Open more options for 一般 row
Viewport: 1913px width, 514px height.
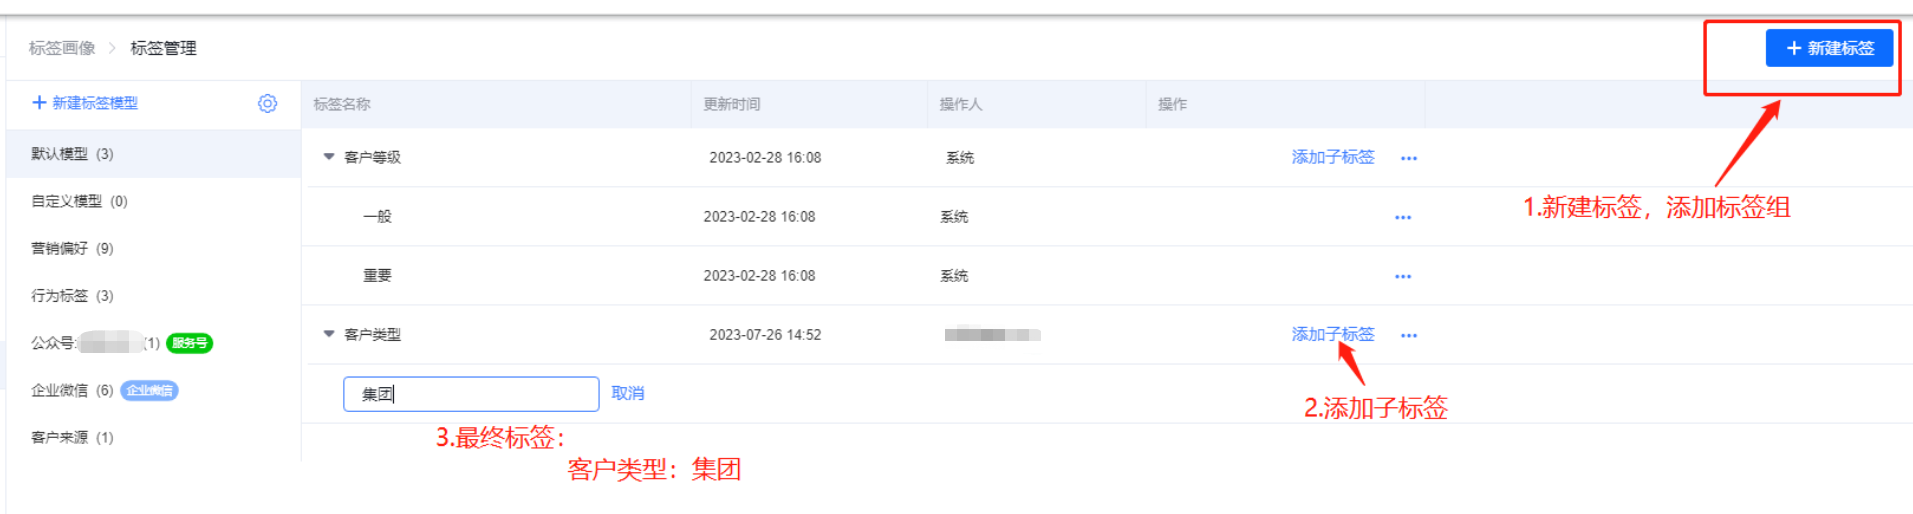click(x=1403, y=217)
